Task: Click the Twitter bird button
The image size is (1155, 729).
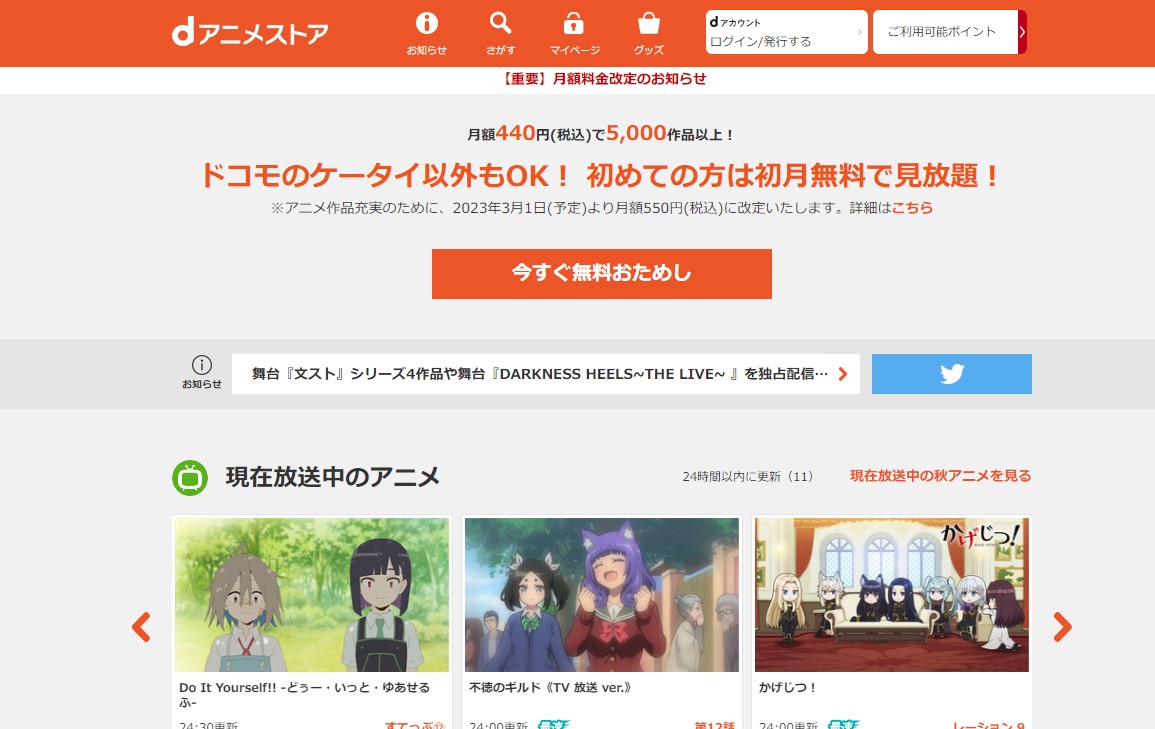Action: [x=952, y=374]
